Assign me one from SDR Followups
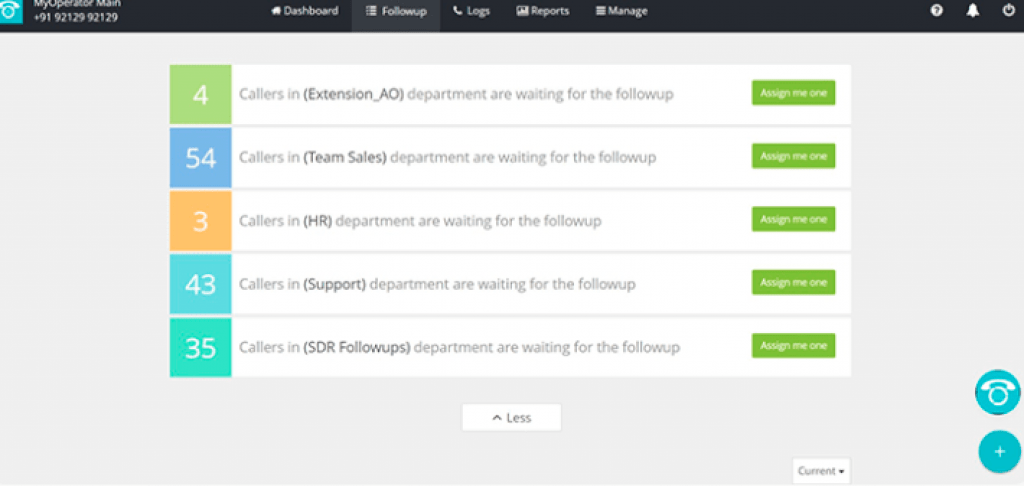 793,346
